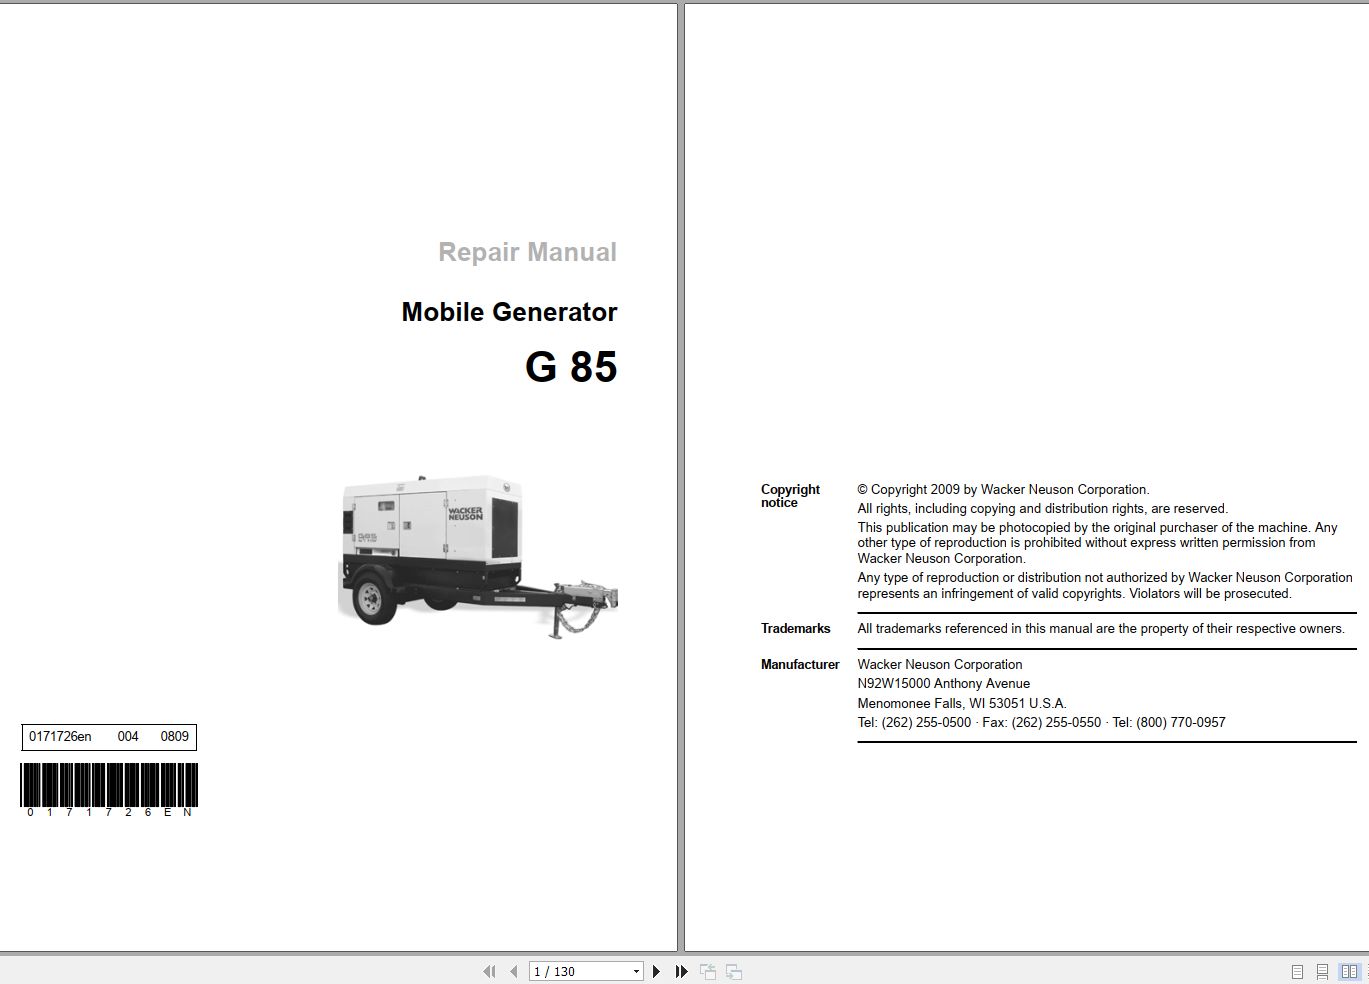Select the previous view icon
This screenshot has height=984, width=1369.
pyautogui.click(x=708, y=970)
